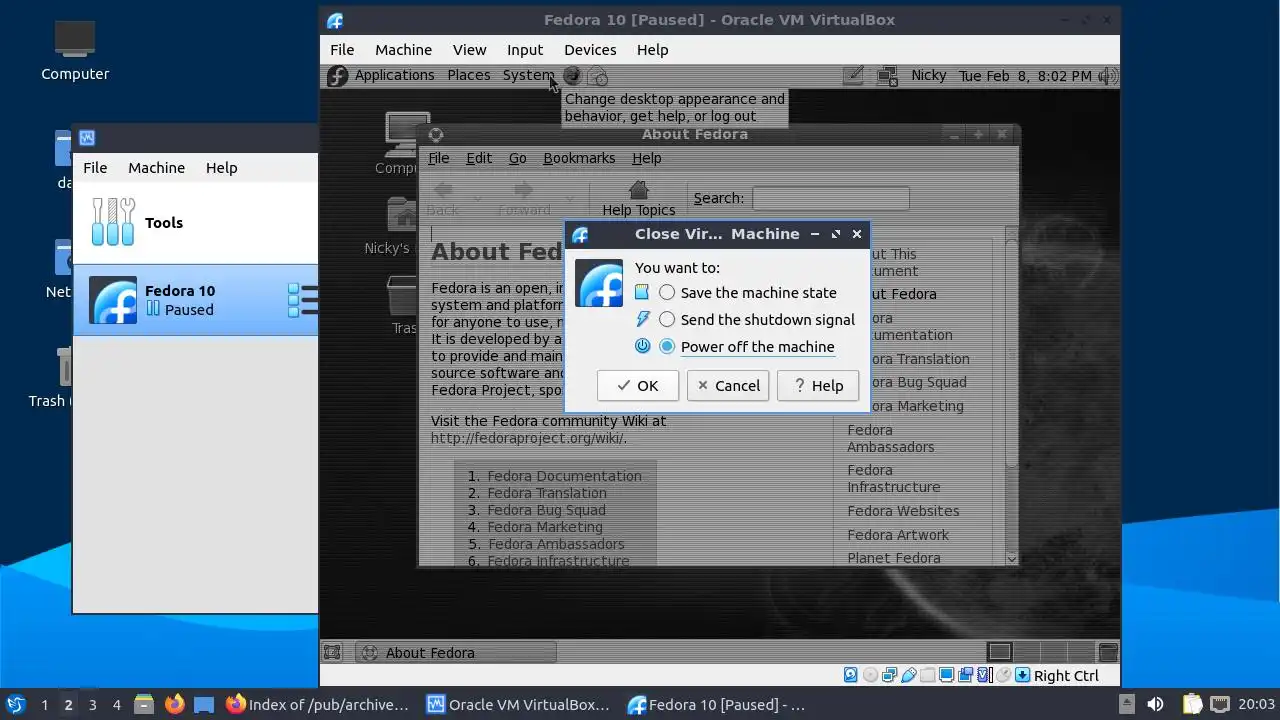Confirm the close dialog with OK
The width and height of the screenshot is (1280, 720).
point(638,386)
